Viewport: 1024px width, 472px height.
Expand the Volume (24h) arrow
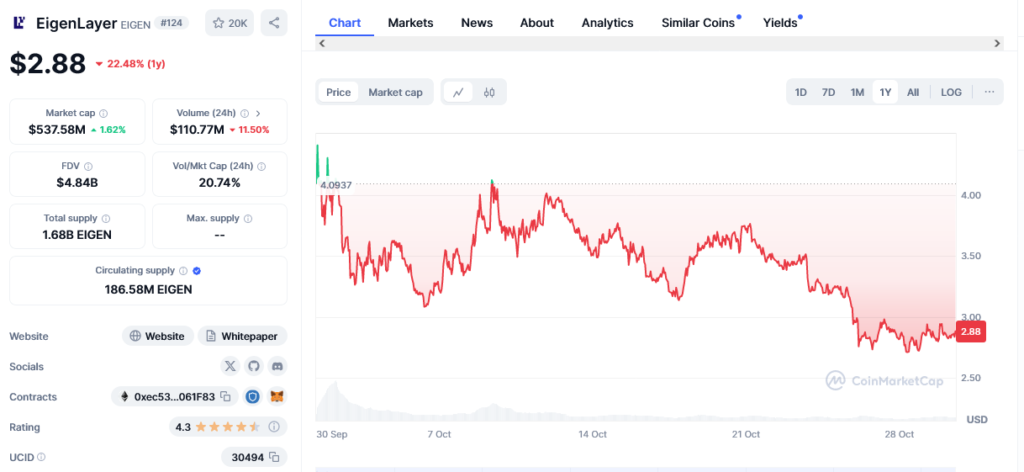tap(258, 114)
